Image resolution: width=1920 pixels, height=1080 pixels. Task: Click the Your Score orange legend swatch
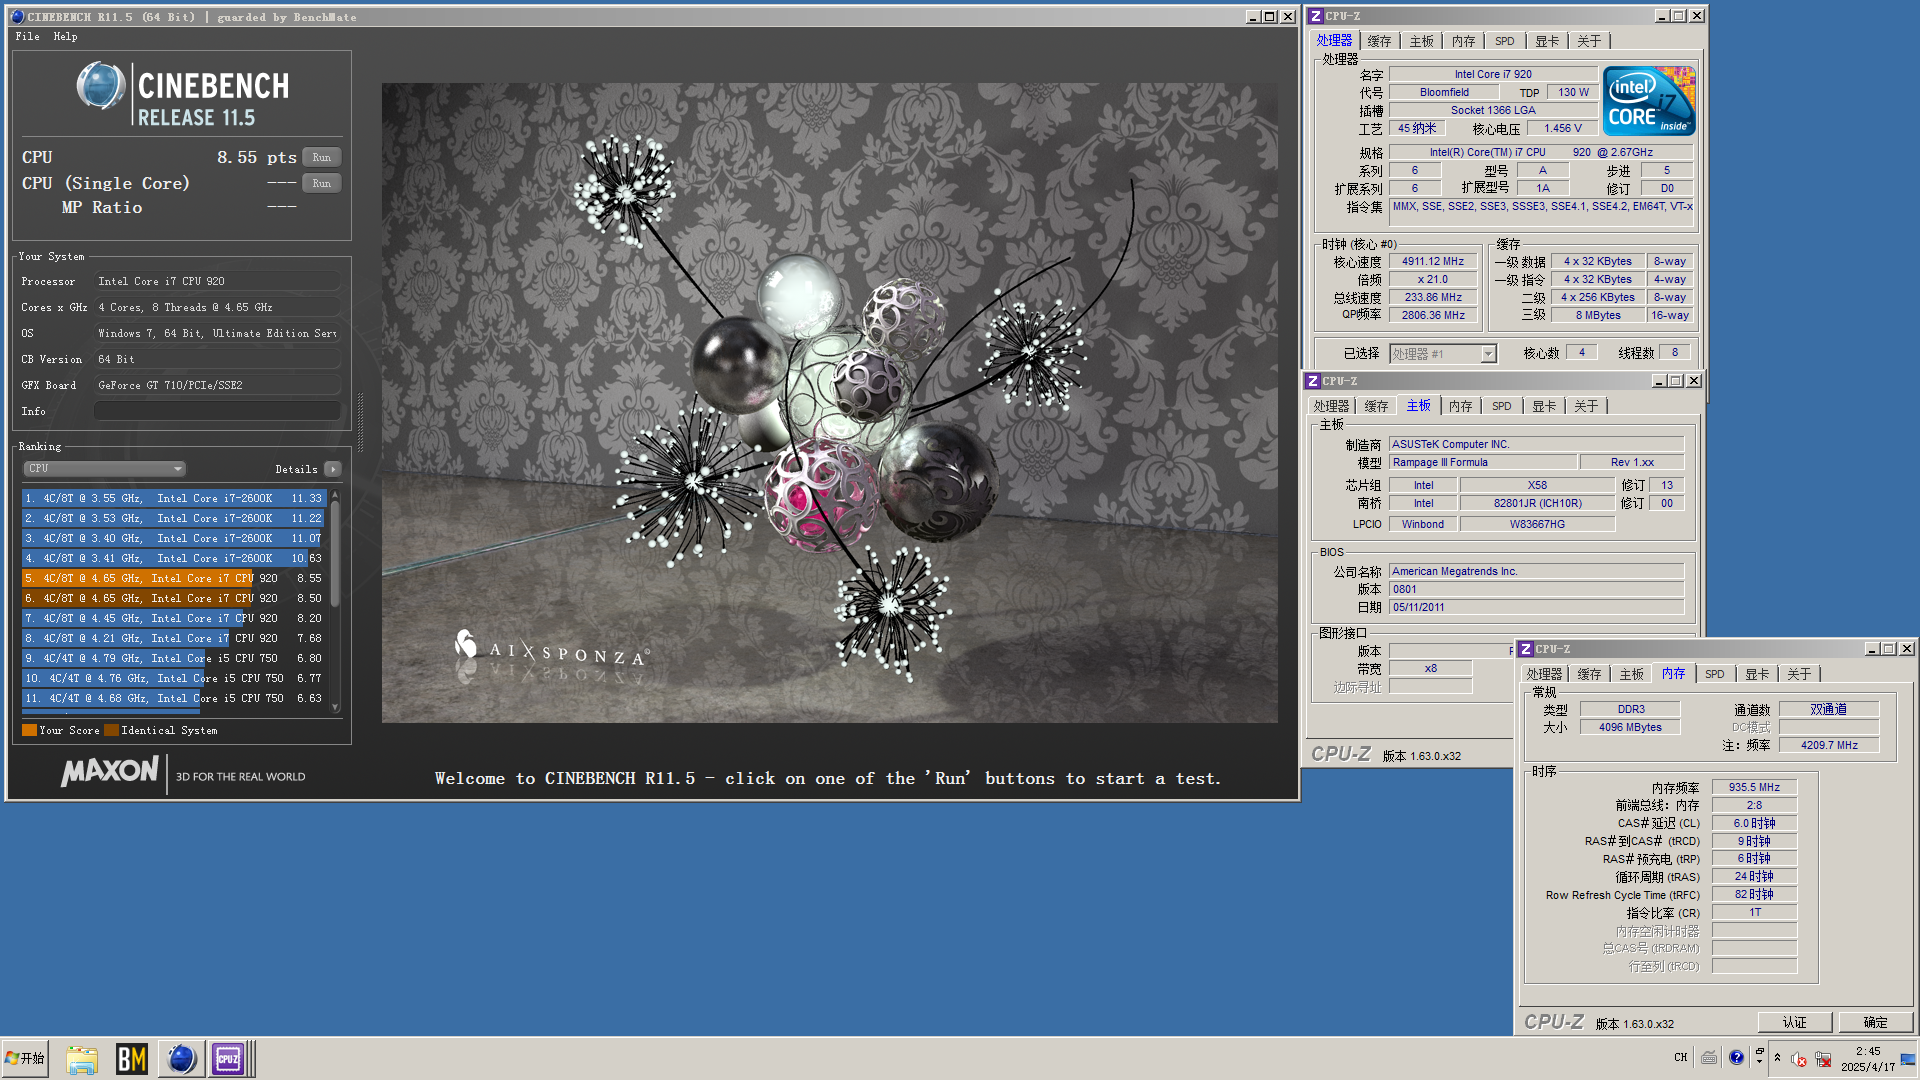[x=29, y=730]
